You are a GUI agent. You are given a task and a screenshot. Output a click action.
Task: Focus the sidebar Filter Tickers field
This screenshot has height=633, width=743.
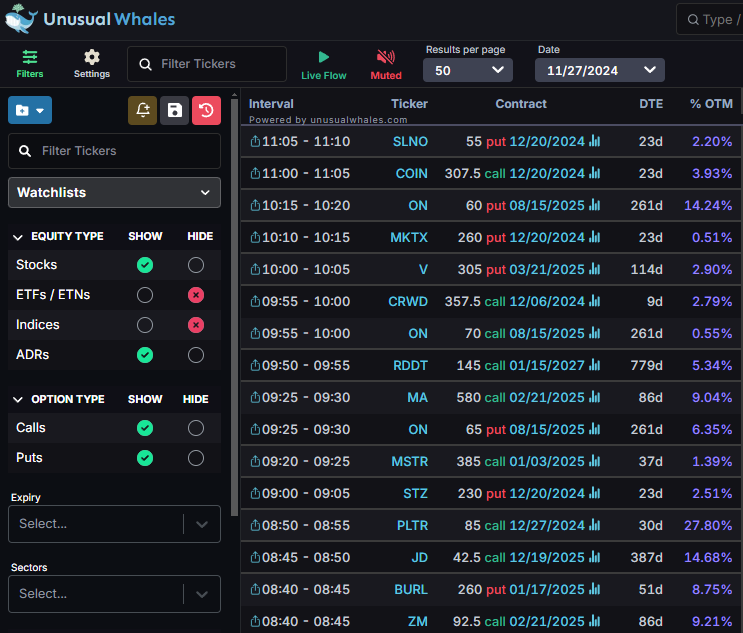(x=114, y=151)
